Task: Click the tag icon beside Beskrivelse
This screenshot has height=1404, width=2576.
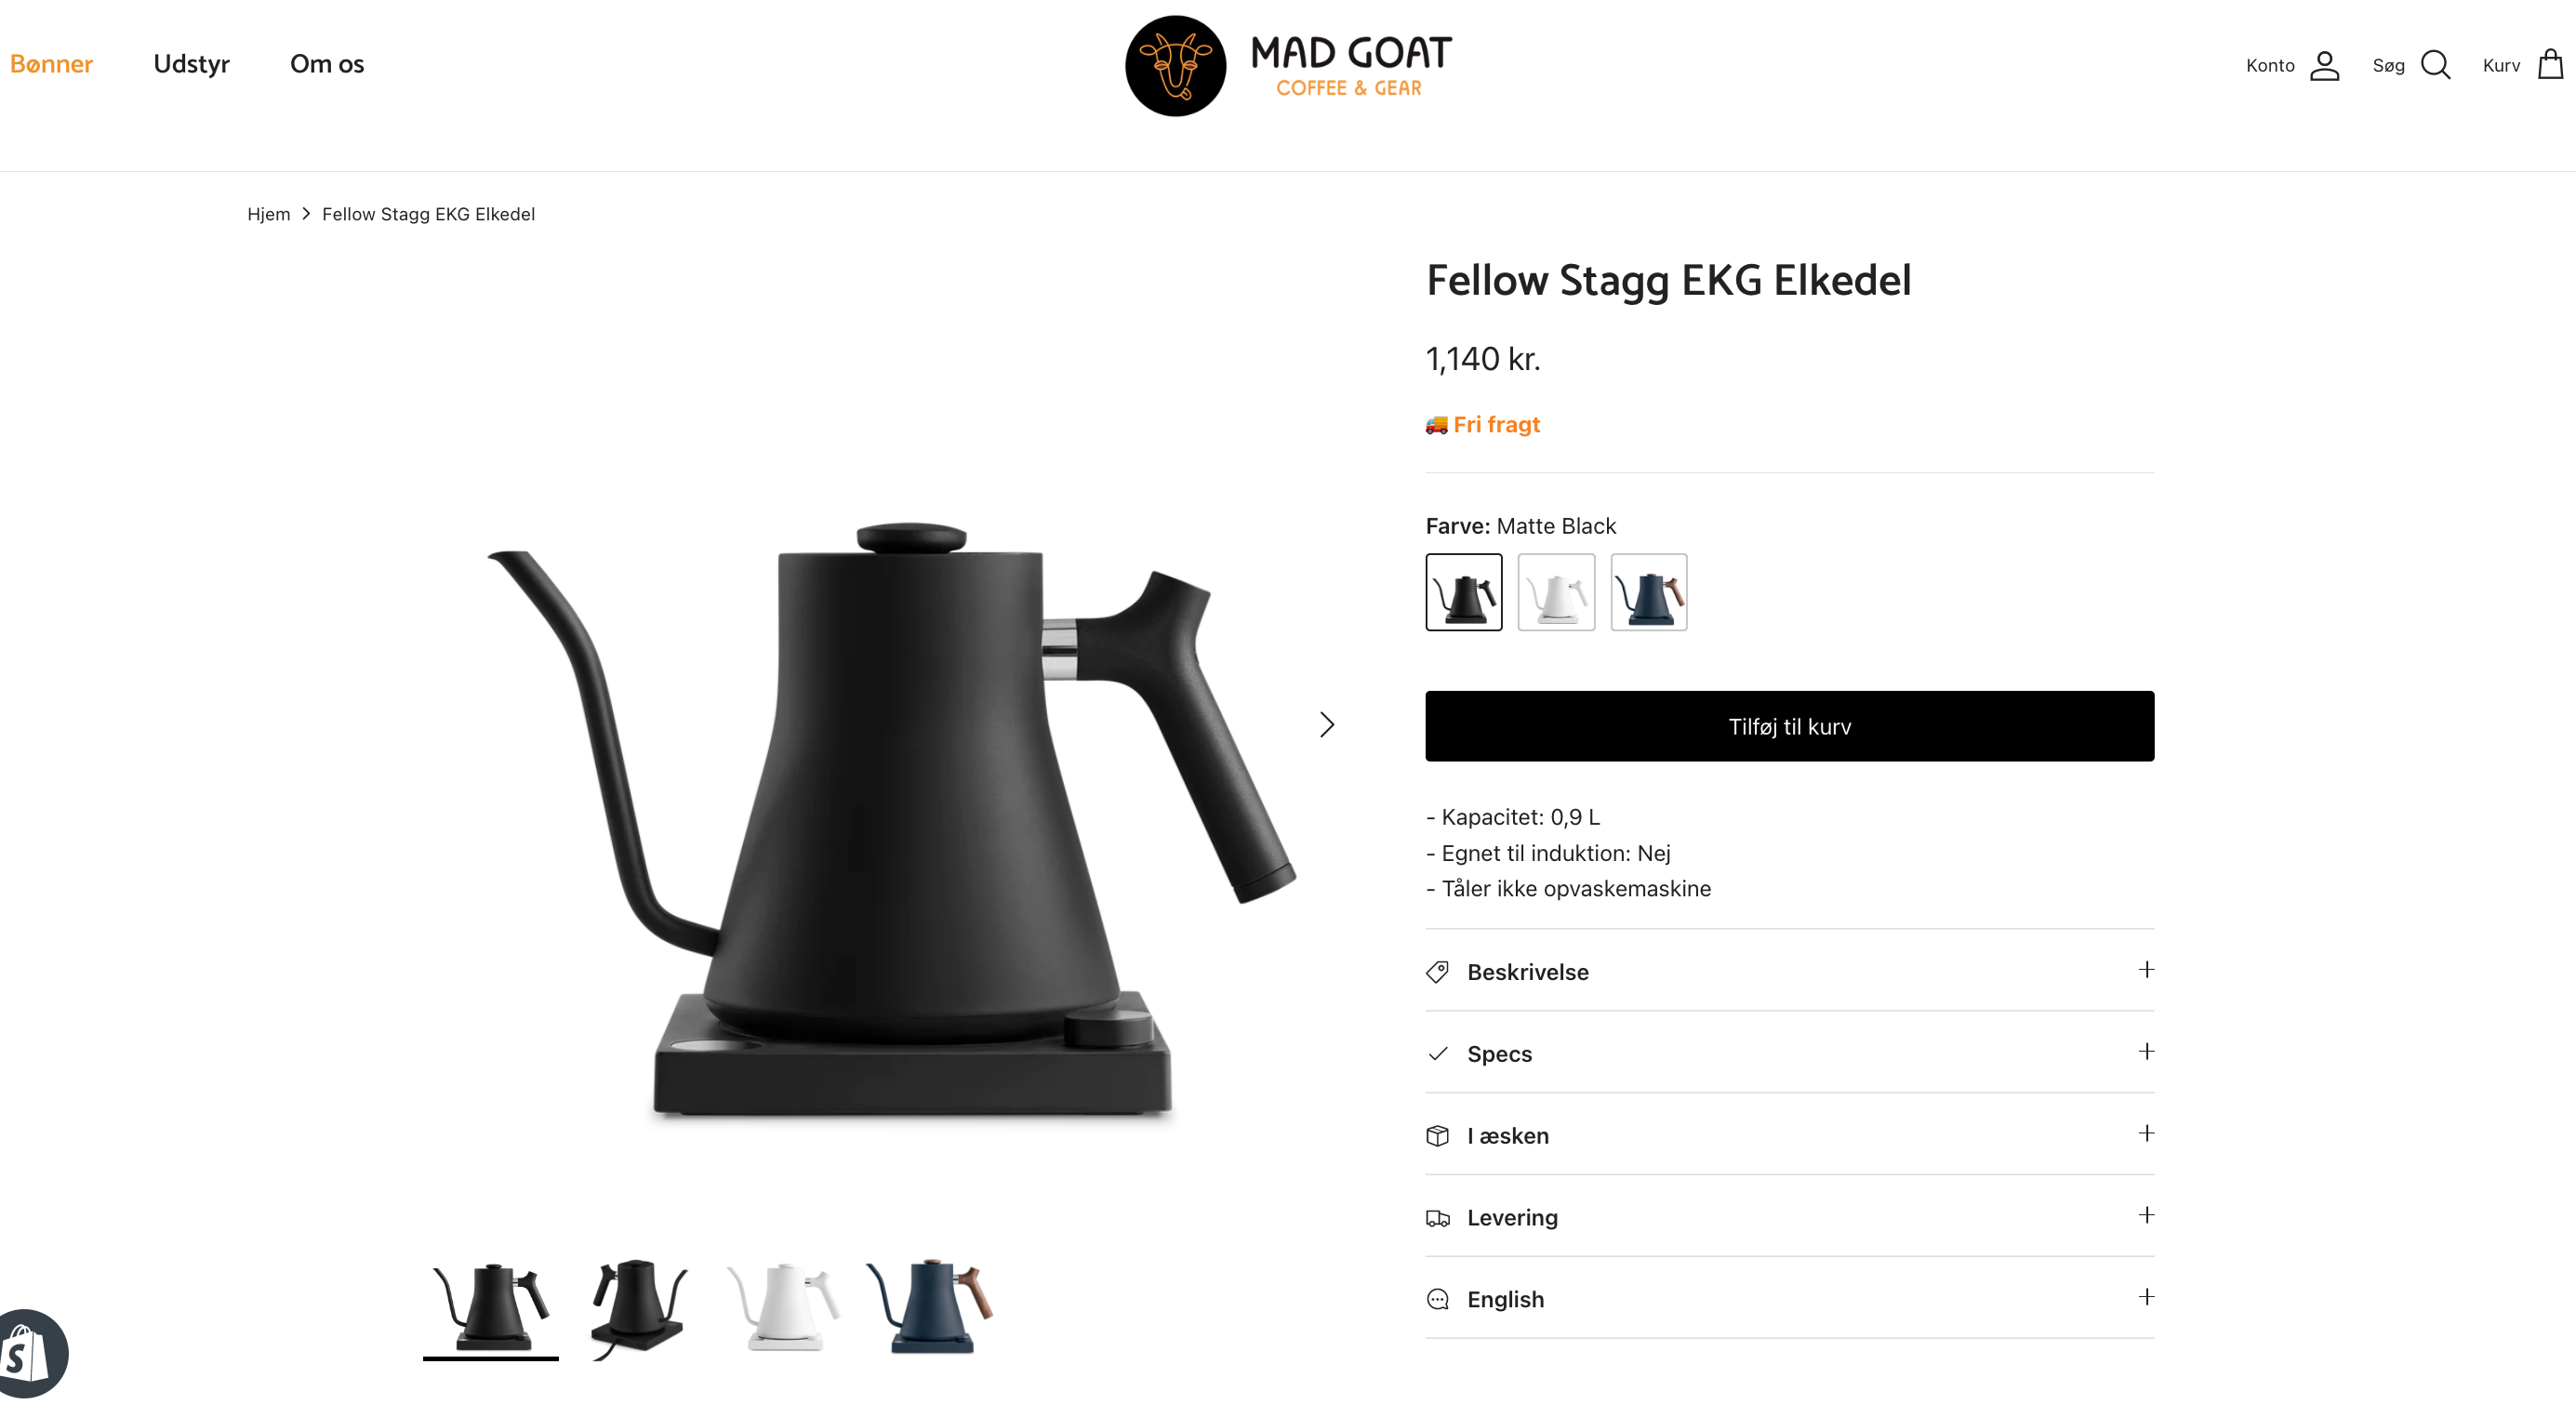Action: point(1437,972)
